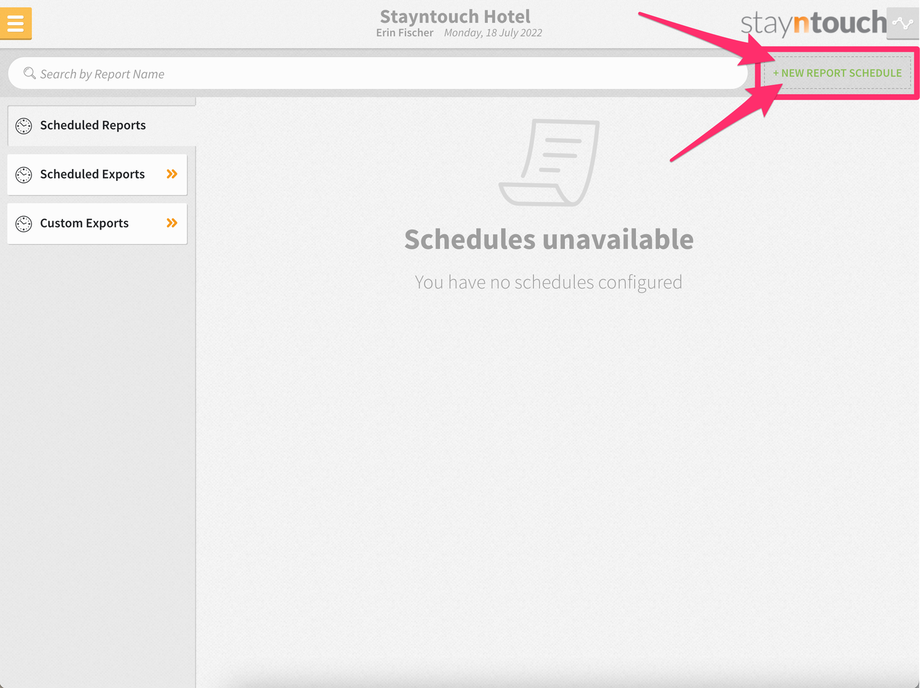Click the analytics graph icon beside the logo
The height and width of the screenshot is (688, 920).
click(x=902, y=23)
